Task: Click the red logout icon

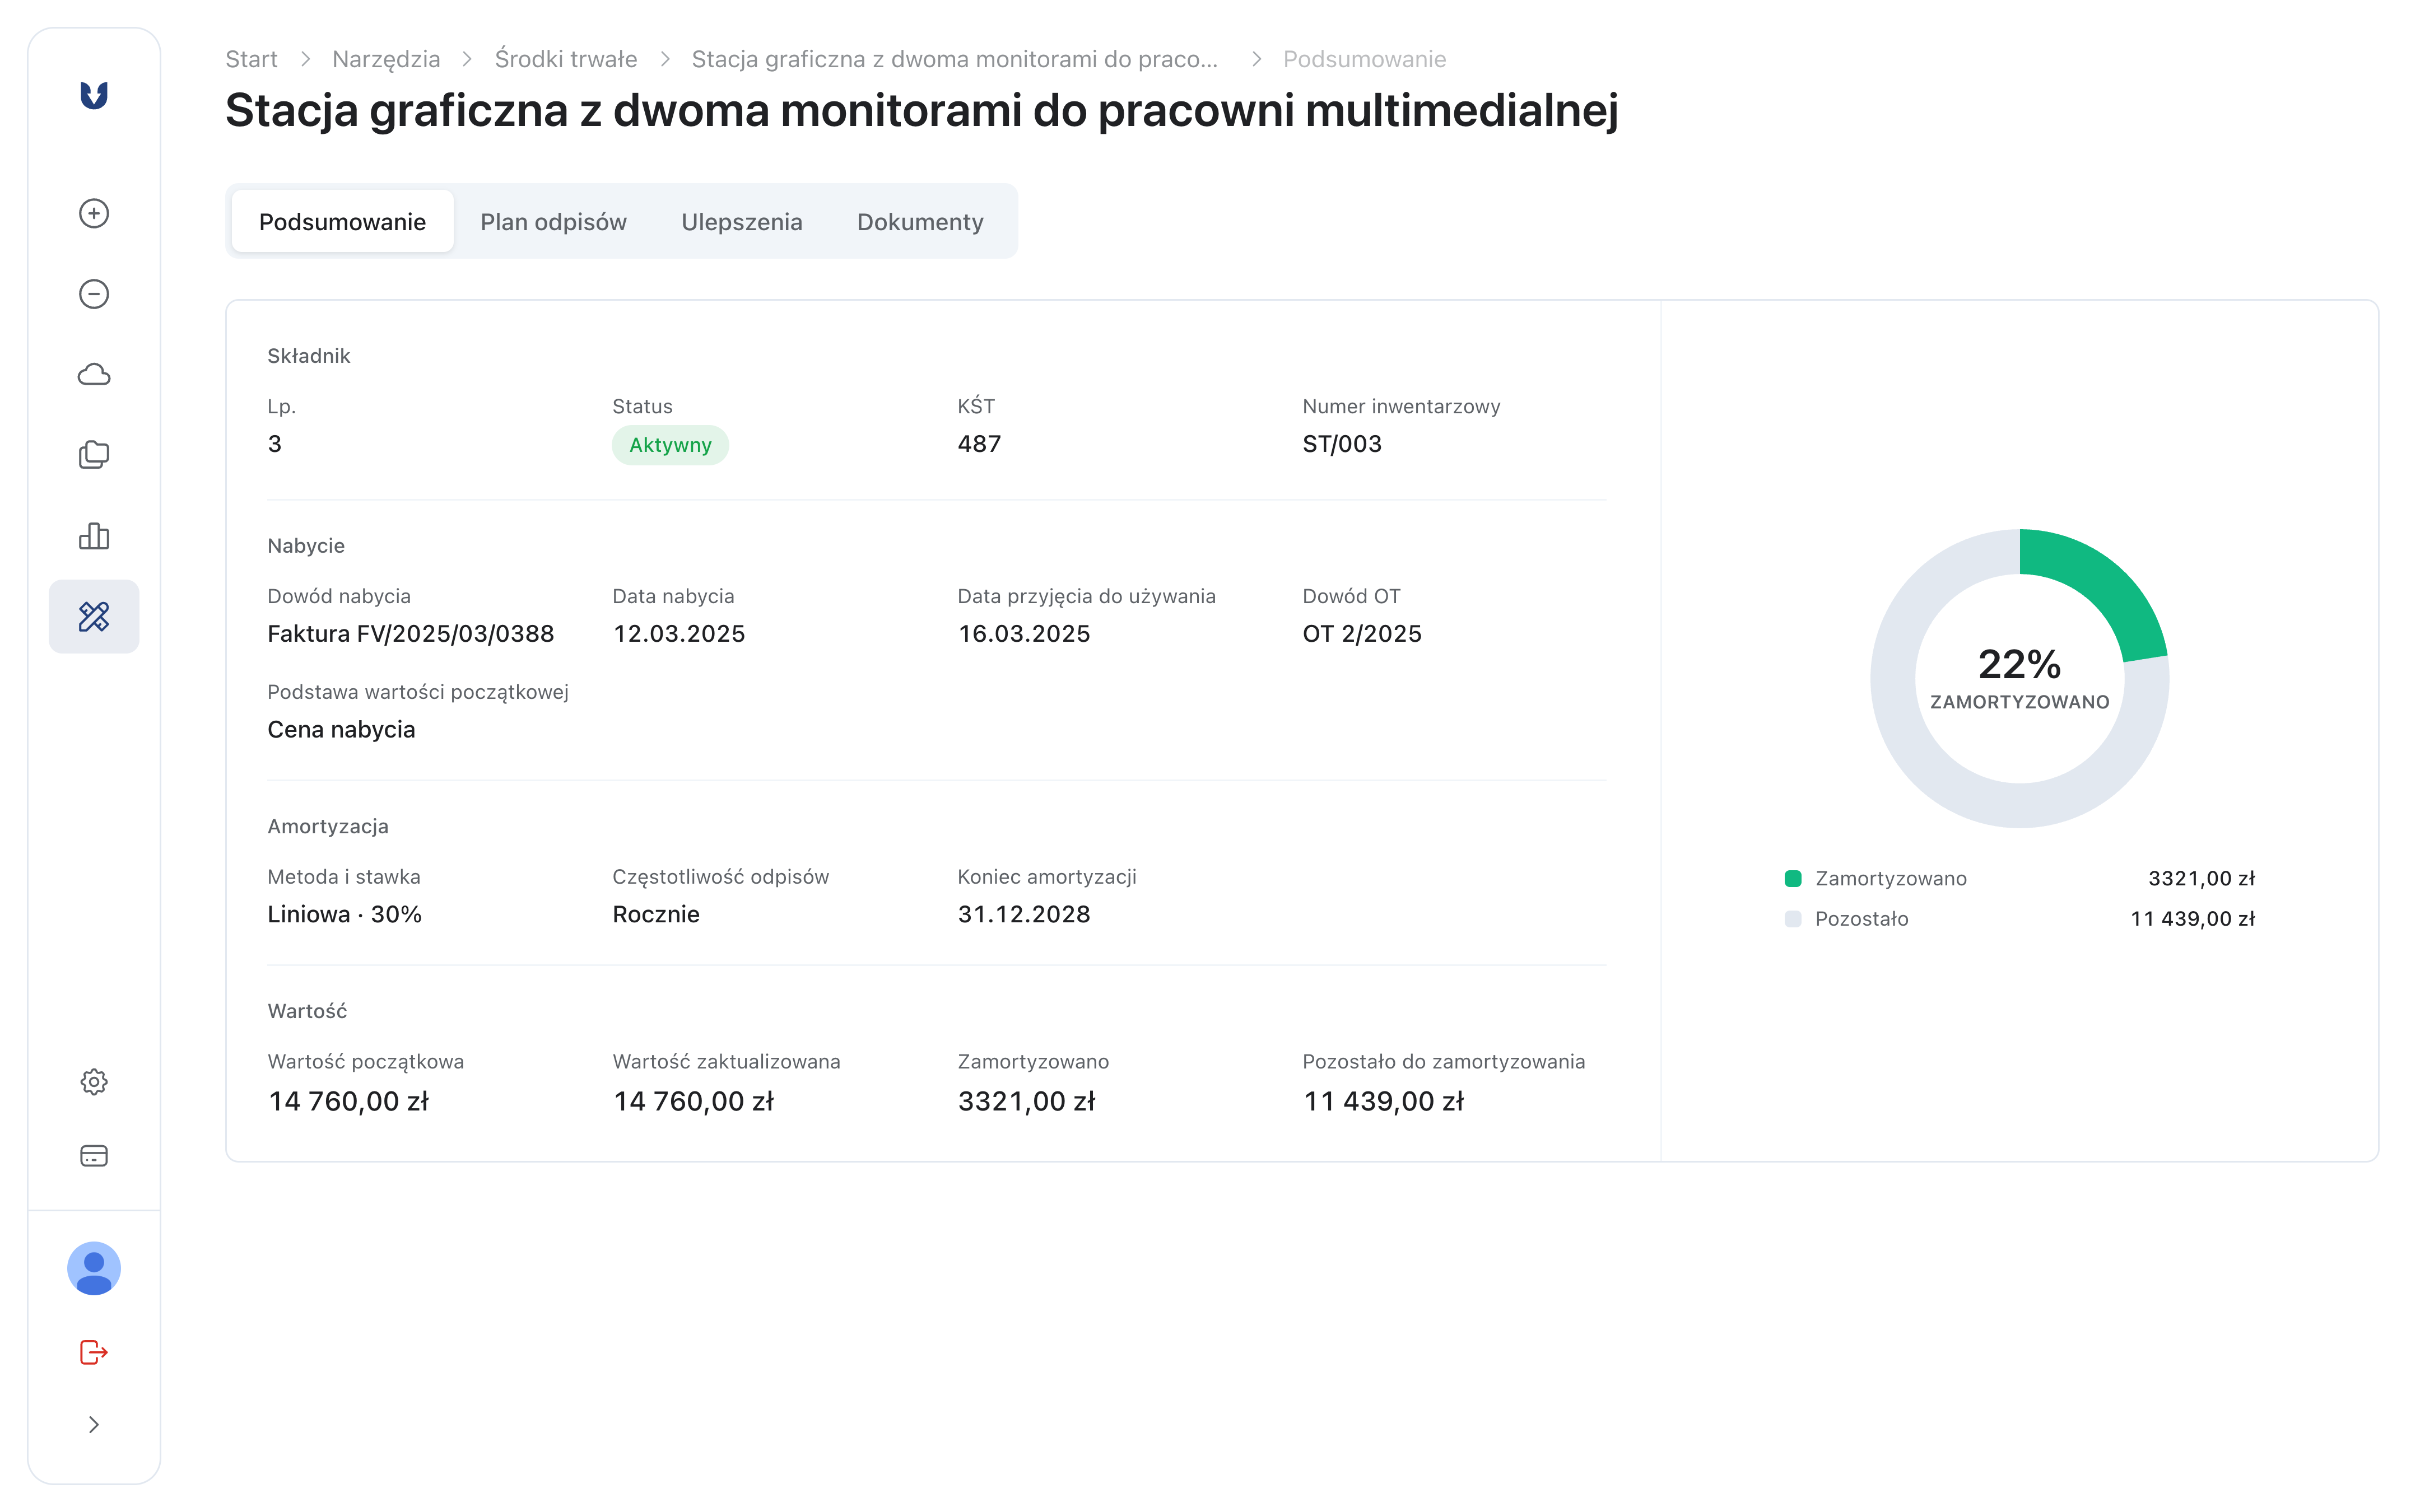Action: pos(94,1352)
